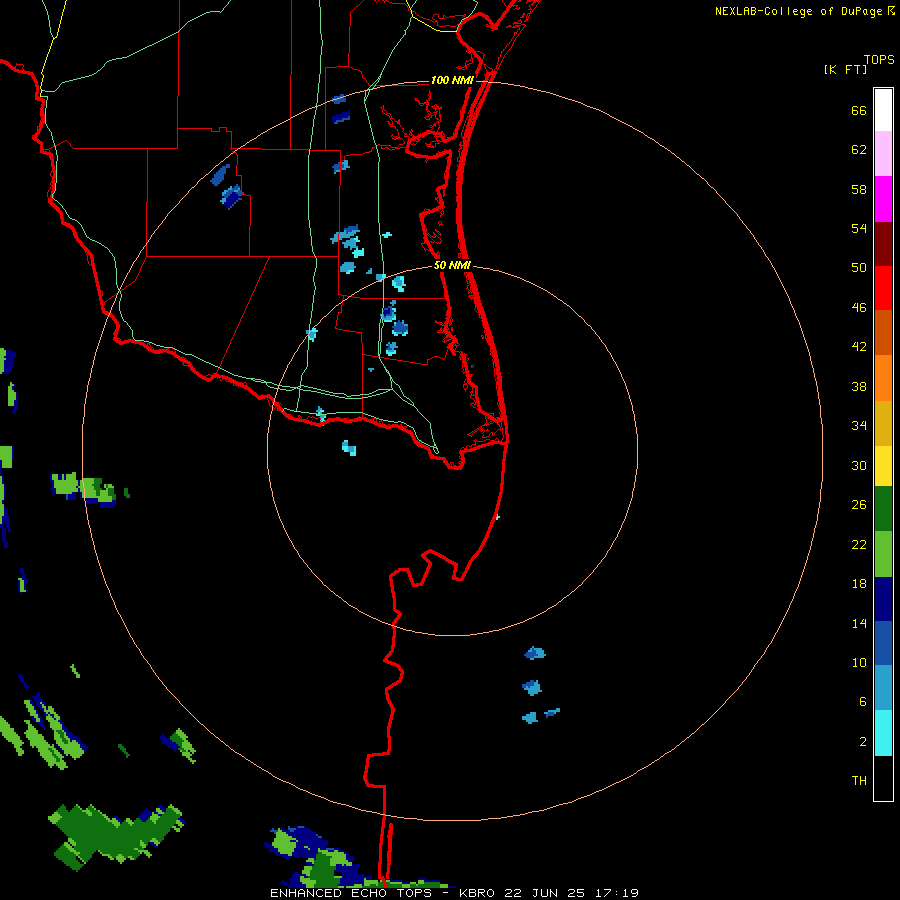Click the legend value 10
This screenshot has width=900, height=900.
tap(859, 662)
